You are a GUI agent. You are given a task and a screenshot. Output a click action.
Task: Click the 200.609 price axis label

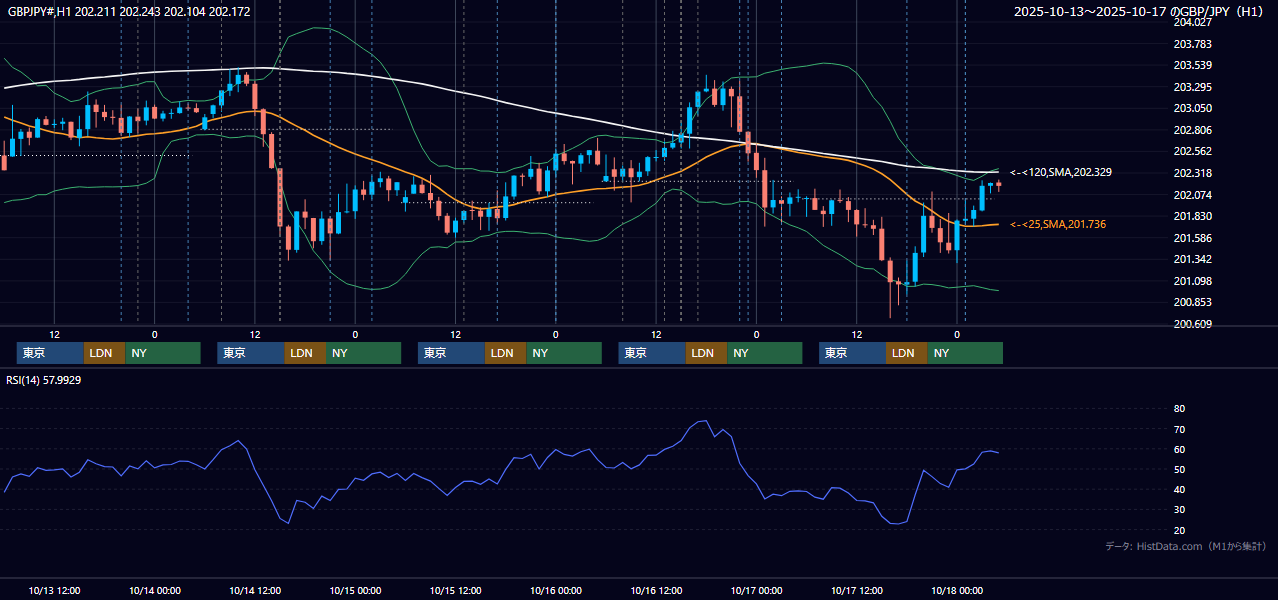(x=1192, y=324)
